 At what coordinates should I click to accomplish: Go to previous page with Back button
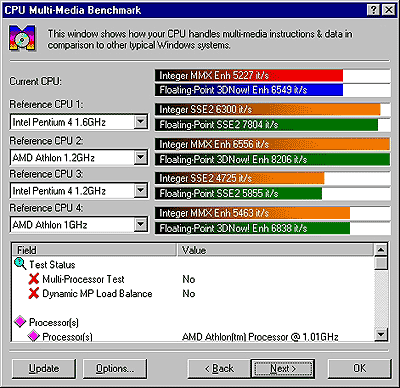tap(219, 368)
